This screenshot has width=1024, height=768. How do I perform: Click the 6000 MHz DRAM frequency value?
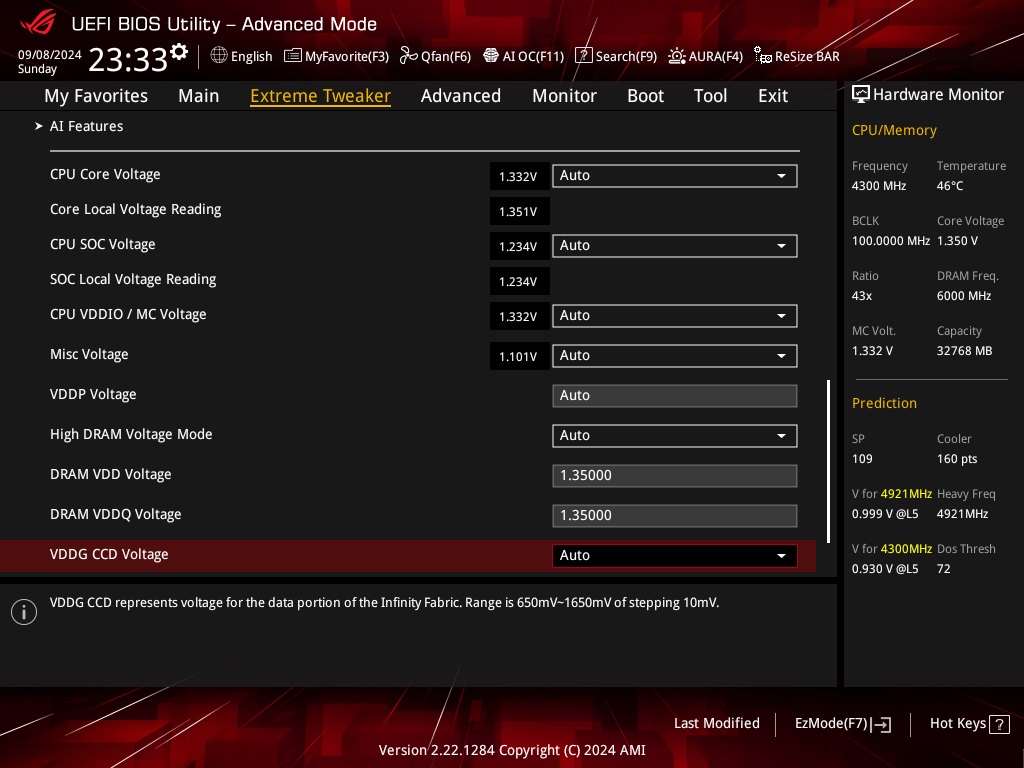coord(964,296)
